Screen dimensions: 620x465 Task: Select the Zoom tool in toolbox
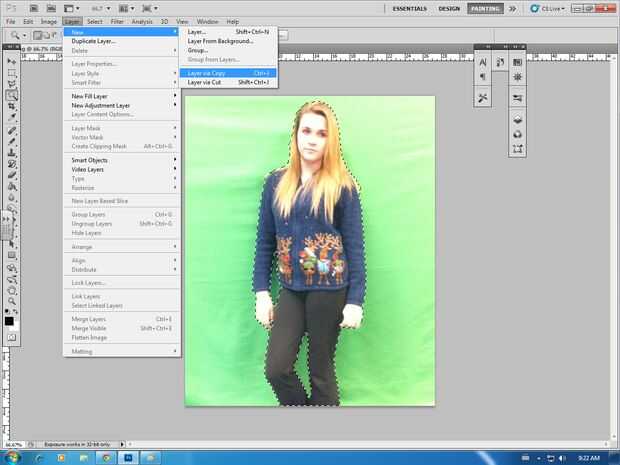(11, 301)
